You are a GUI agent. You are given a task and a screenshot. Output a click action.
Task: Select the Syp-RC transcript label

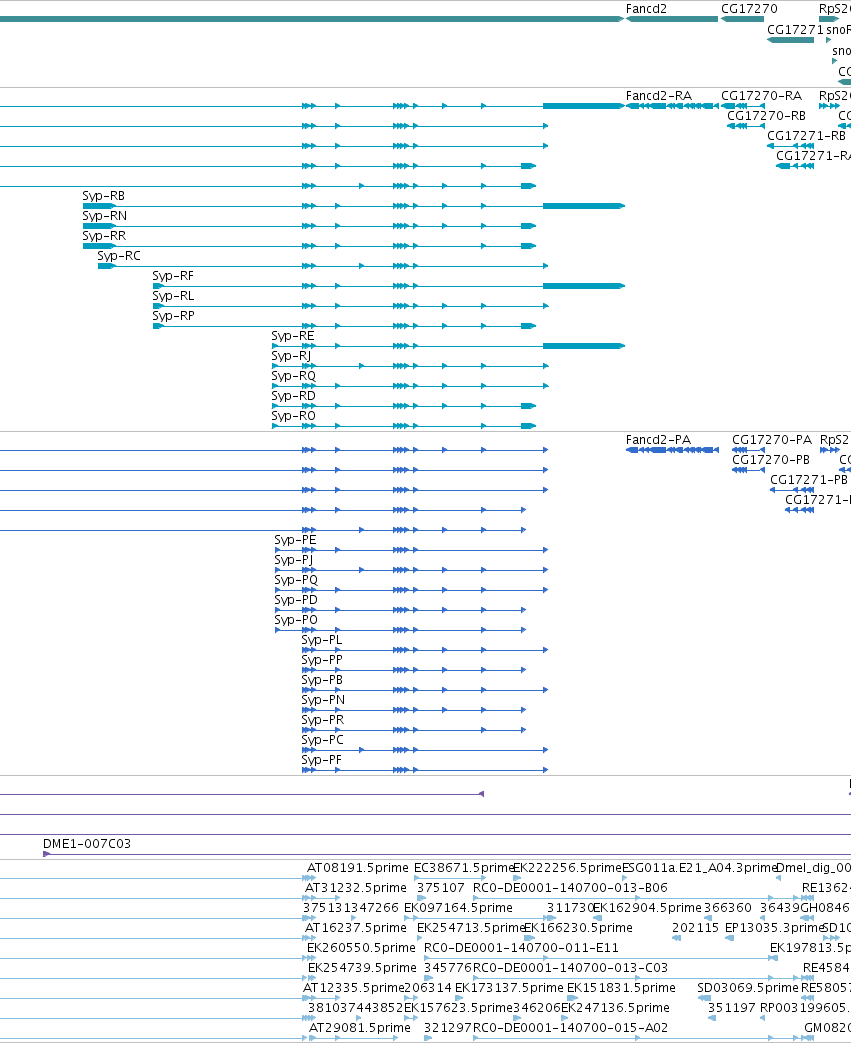pos(119,255)
